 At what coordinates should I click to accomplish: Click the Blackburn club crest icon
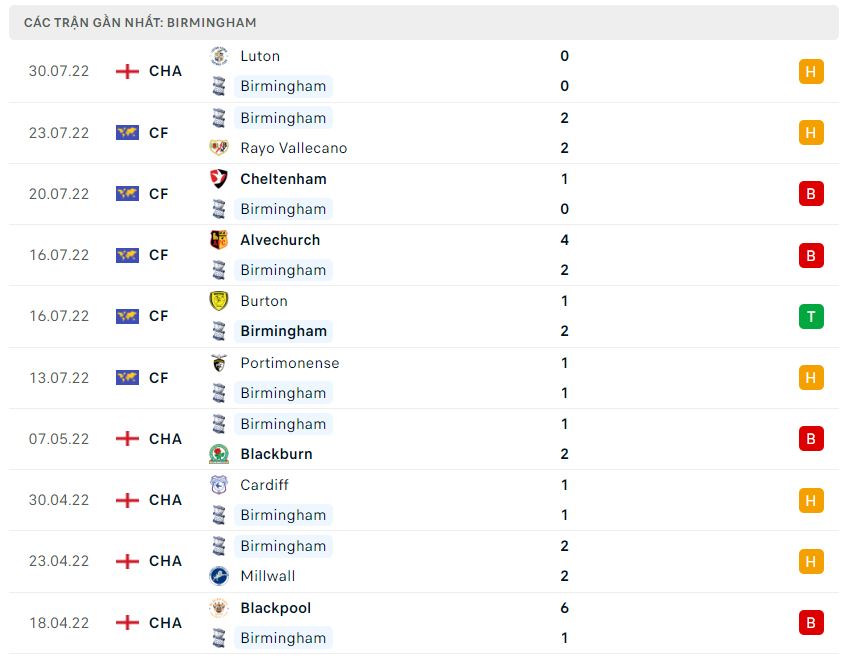(x=219, y=454)
